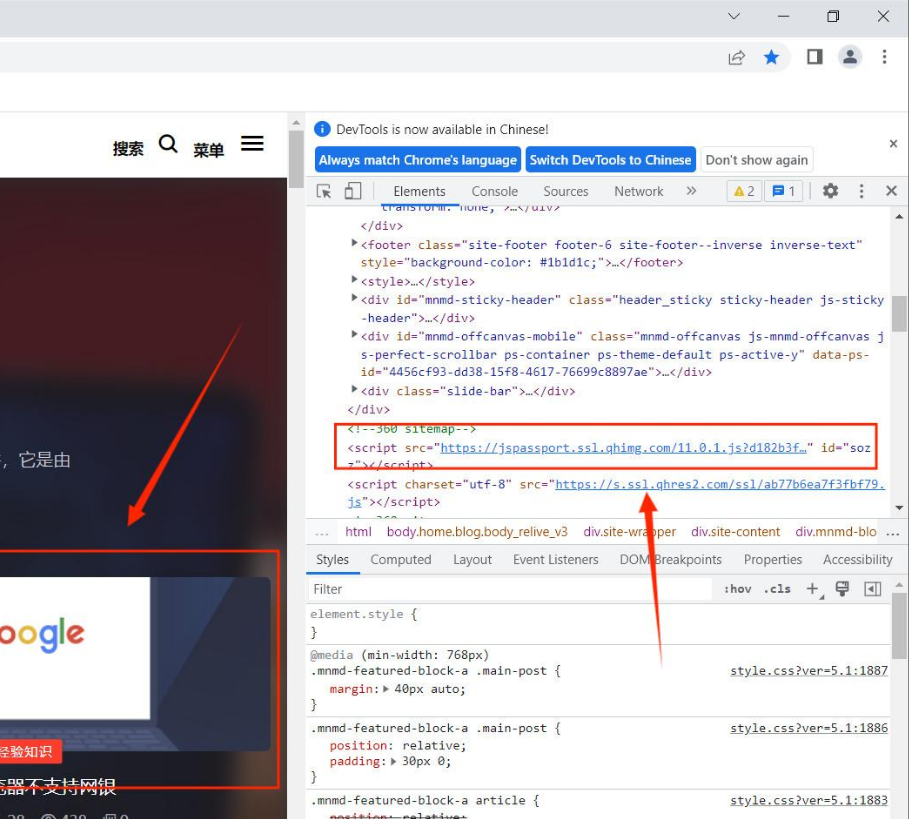Expand the slide-bar div node
Viewport: 909px width, 819px height.
pos(354,390)
